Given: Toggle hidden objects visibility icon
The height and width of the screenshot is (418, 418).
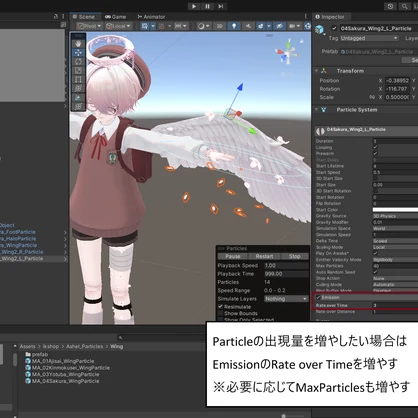Looking at the screenshot, I should pyautogui.click(x=279, y=26).
